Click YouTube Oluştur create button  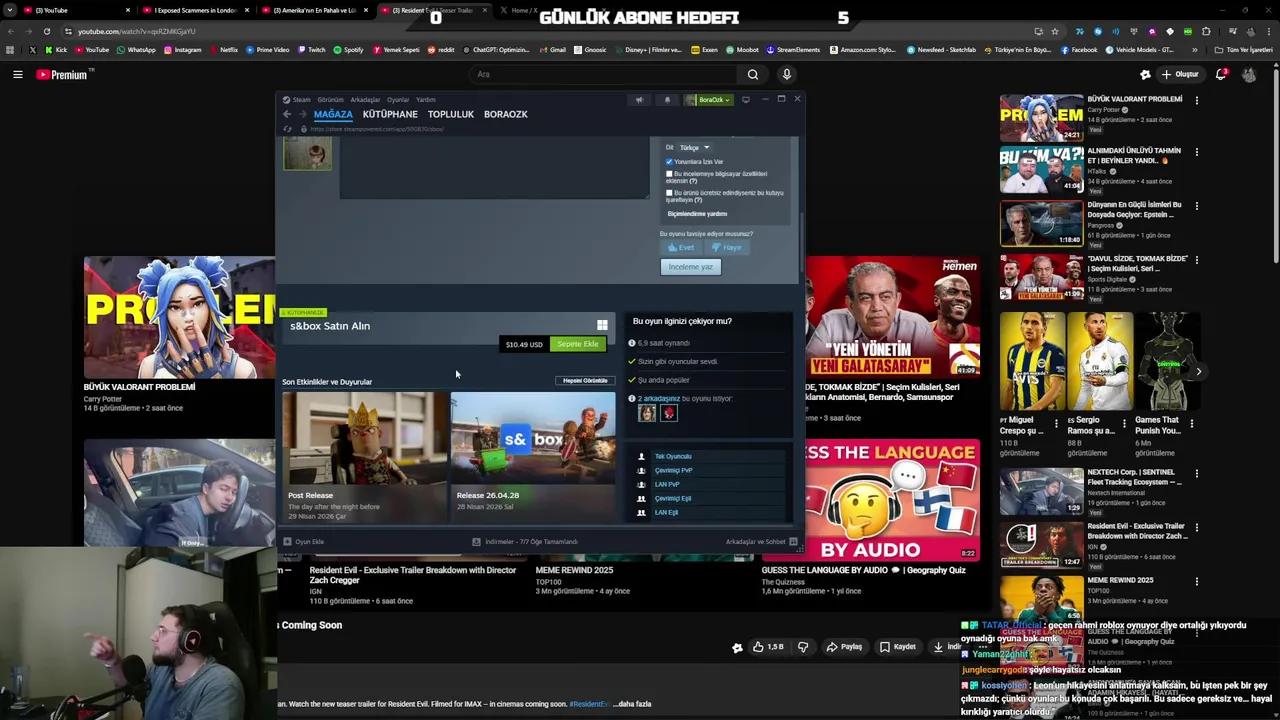[1180, 74]
